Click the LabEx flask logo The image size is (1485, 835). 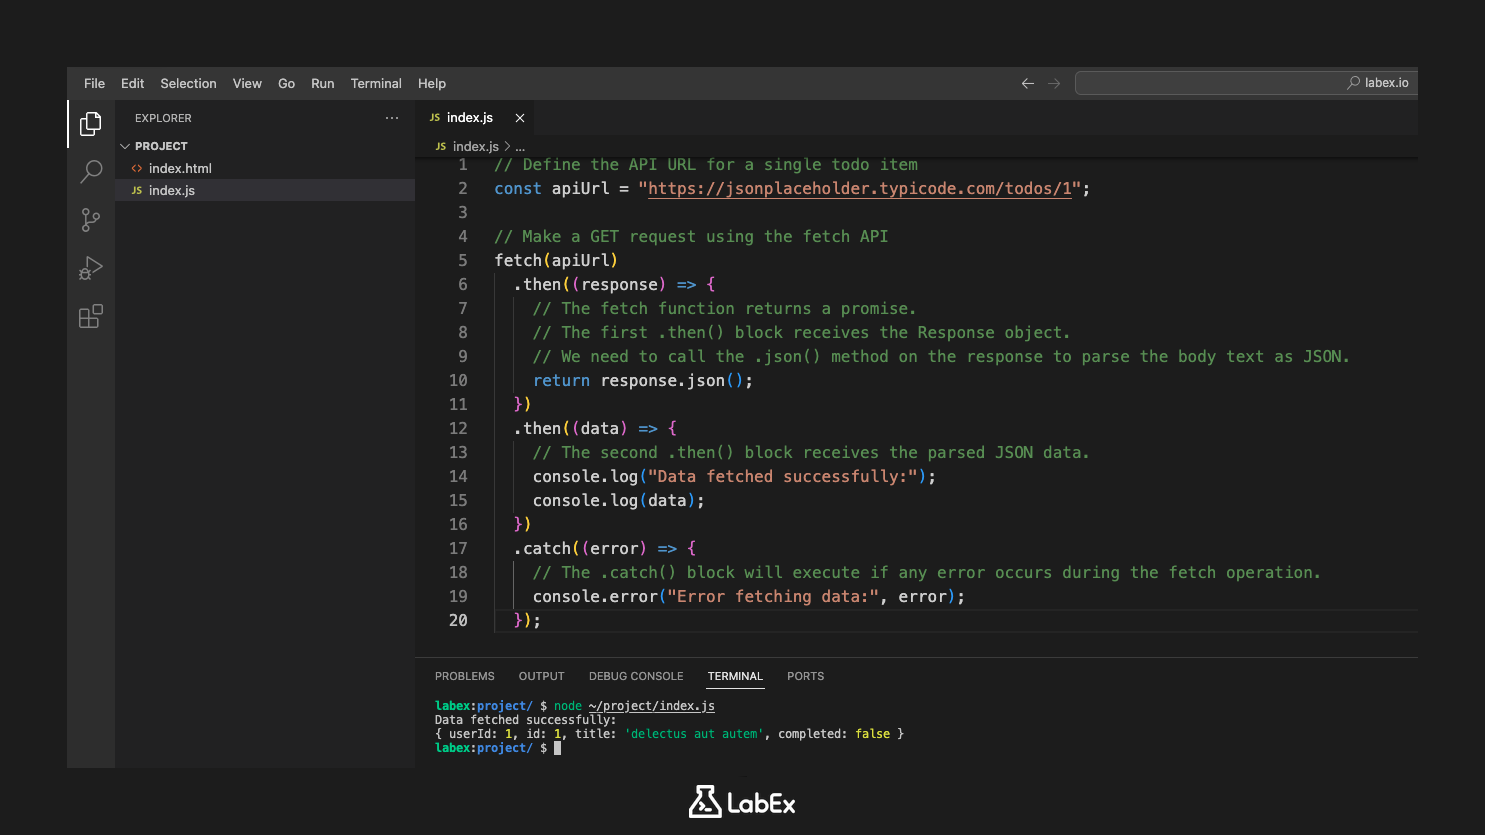tap(704, 802)
